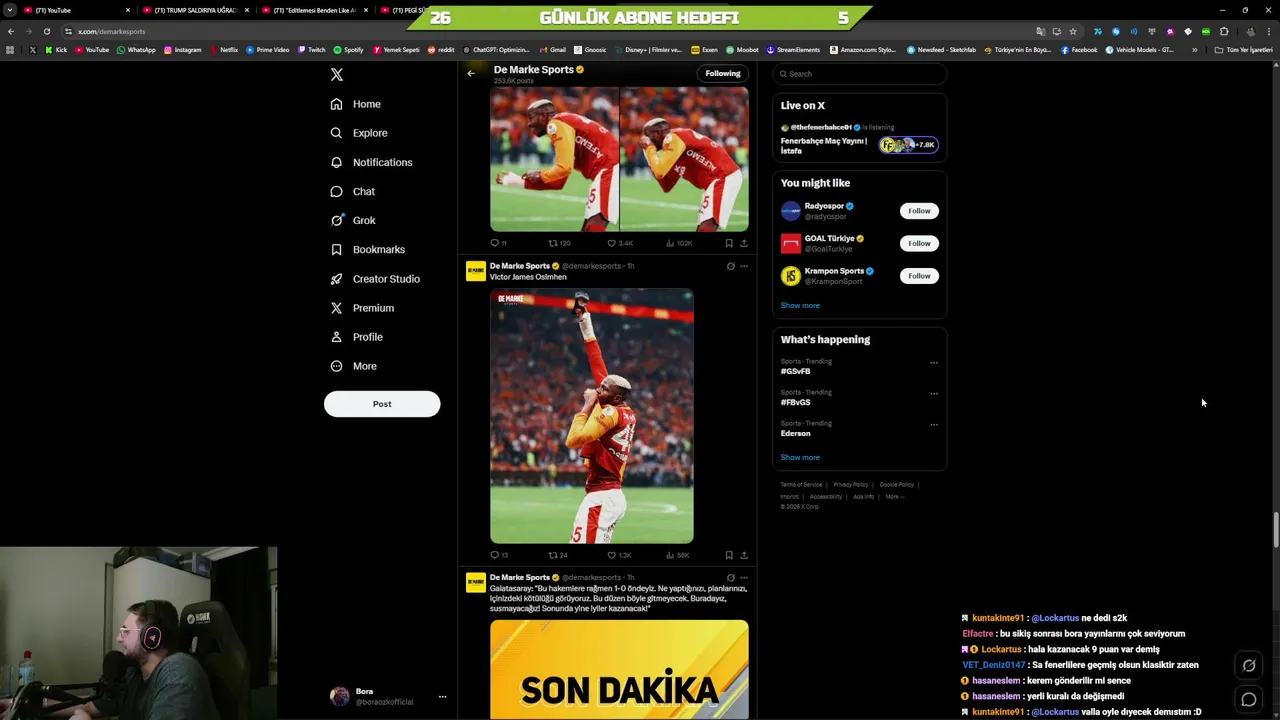Follow Krampon Sports
The height and width of the screenshot is (720, 1280).
(919, 276)
